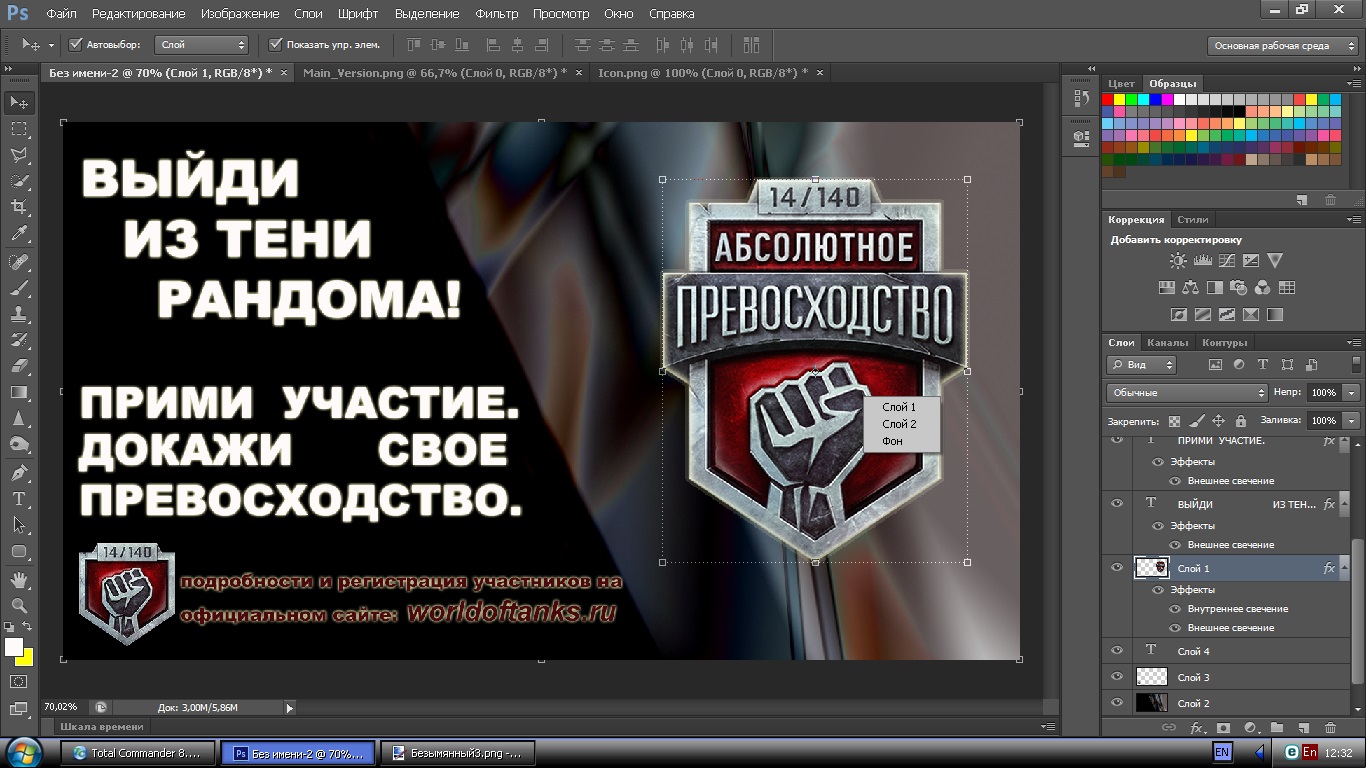The image size is (1366, 768).
Task: Delete layer using the trash icon
Action: [x=1330, y=728]
